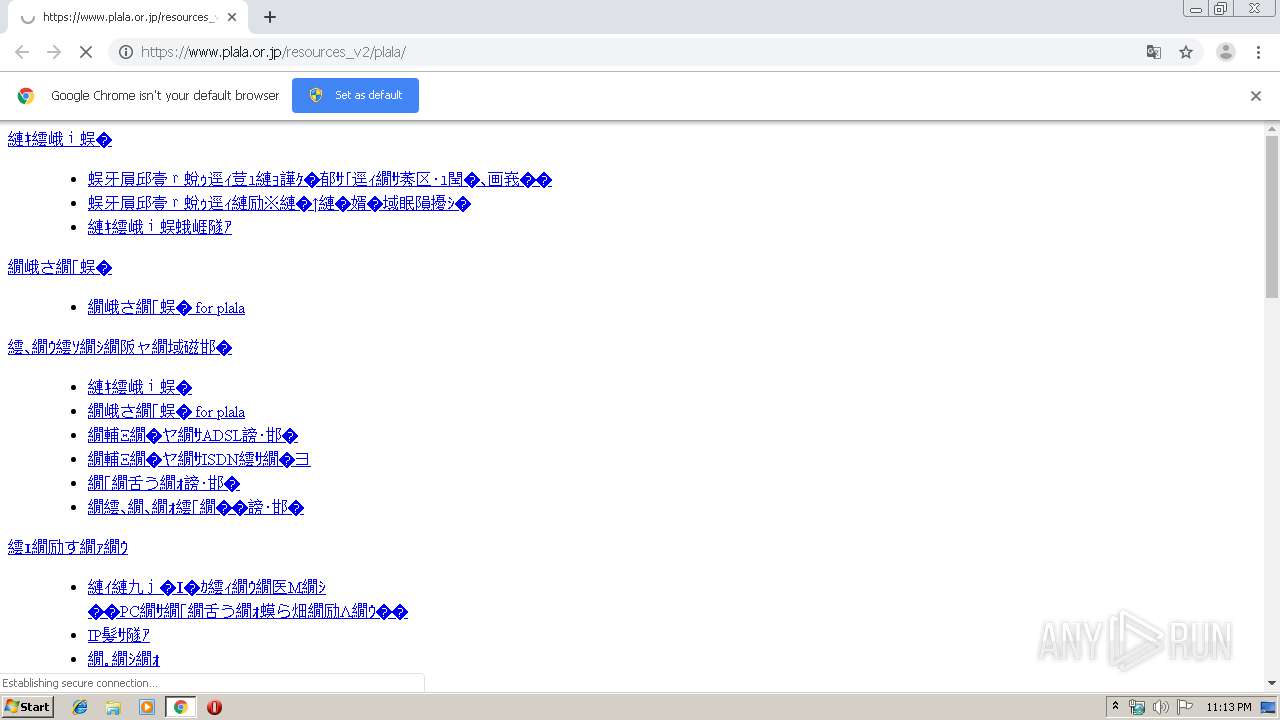Viewport: 1280px width, 720px height.
Task: Open the link containing PC text
Action: pyautogui.click(x=248, y=611)
